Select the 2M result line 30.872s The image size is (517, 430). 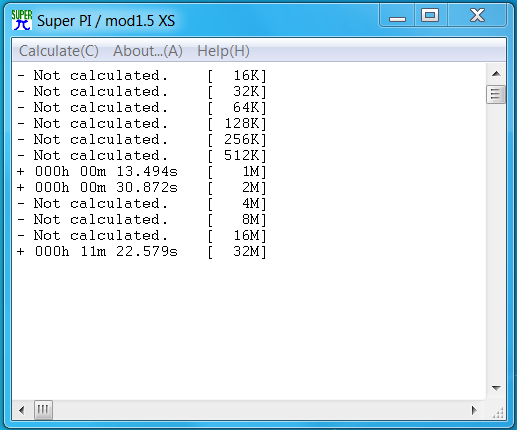pos(142,188)
